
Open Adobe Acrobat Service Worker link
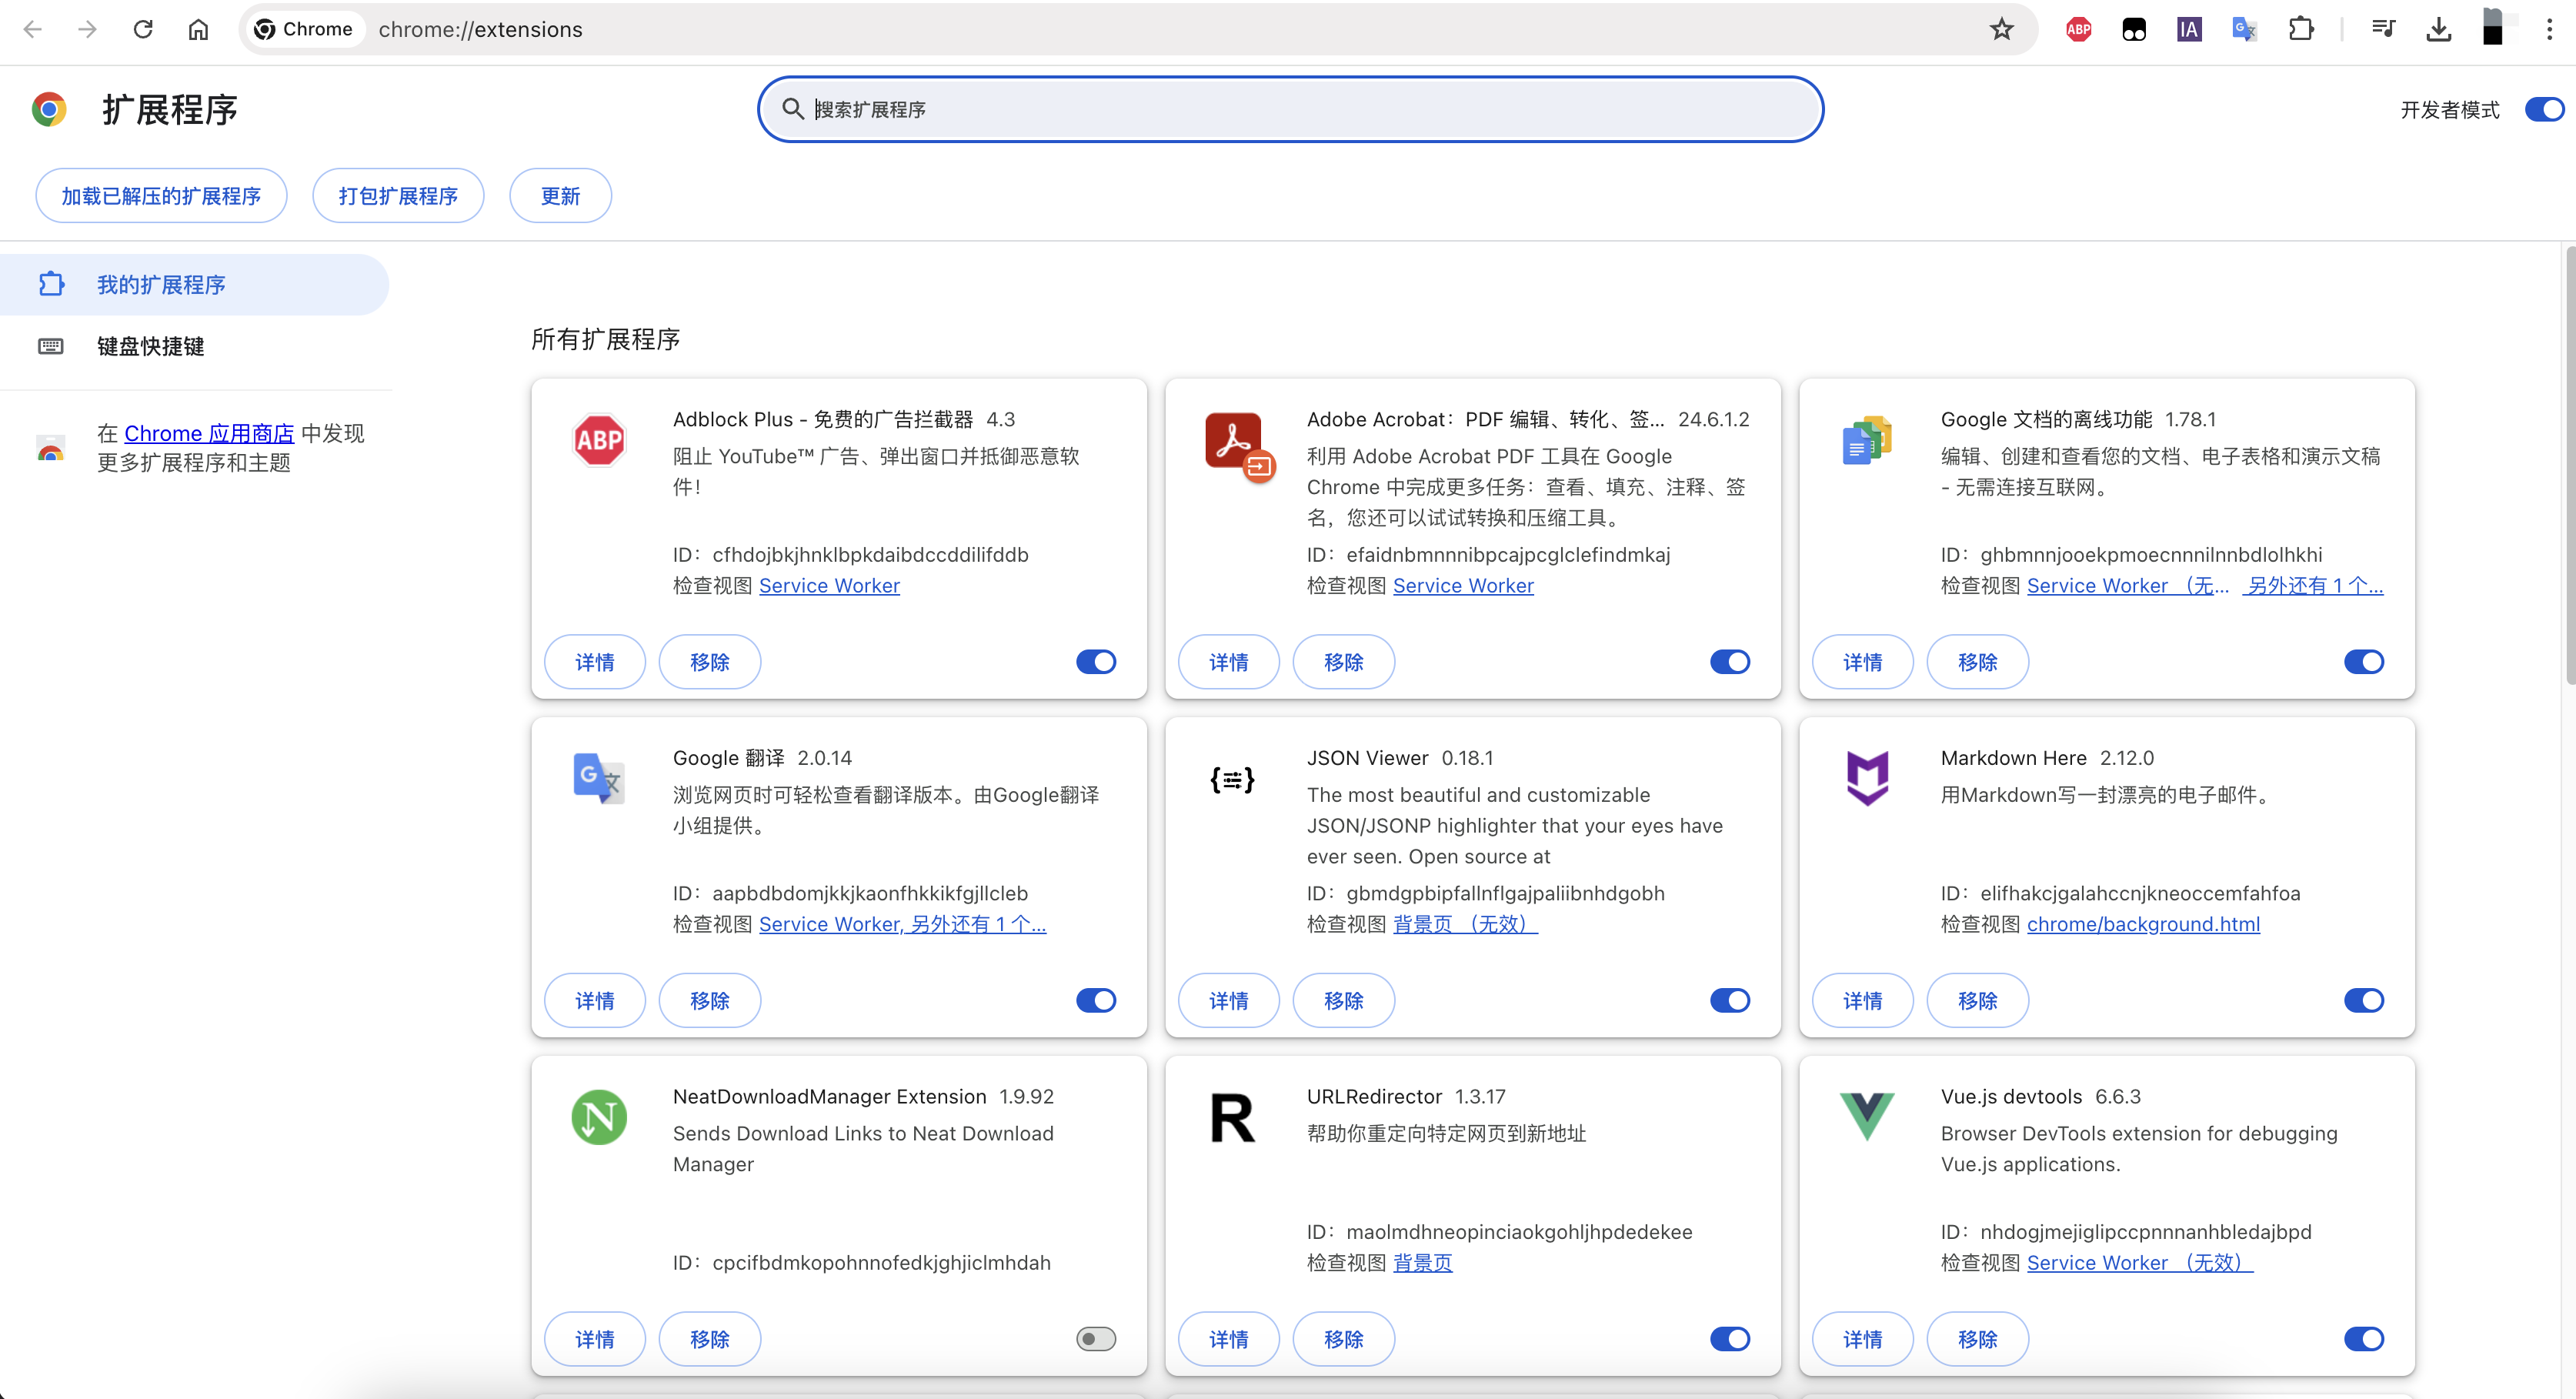[x=1463, y=585]
